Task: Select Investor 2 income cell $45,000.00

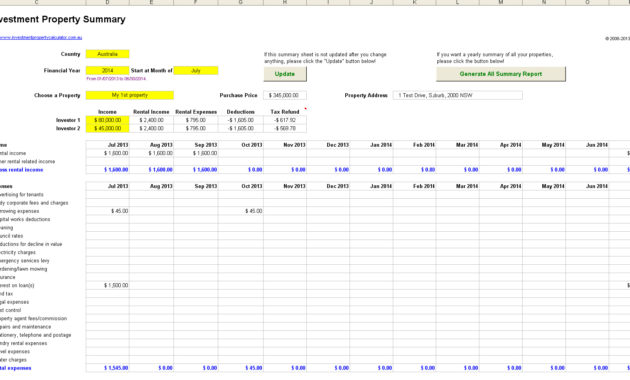Action: [x=107, y=129]
